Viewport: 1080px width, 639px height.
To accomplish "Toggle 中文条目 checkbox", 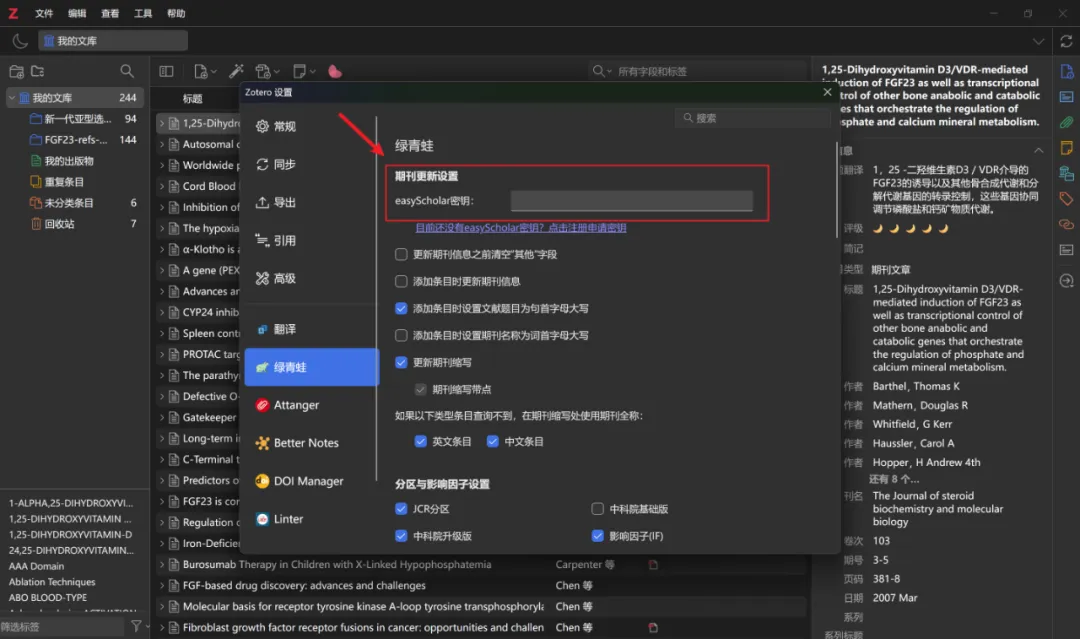I will coord(492,441).
